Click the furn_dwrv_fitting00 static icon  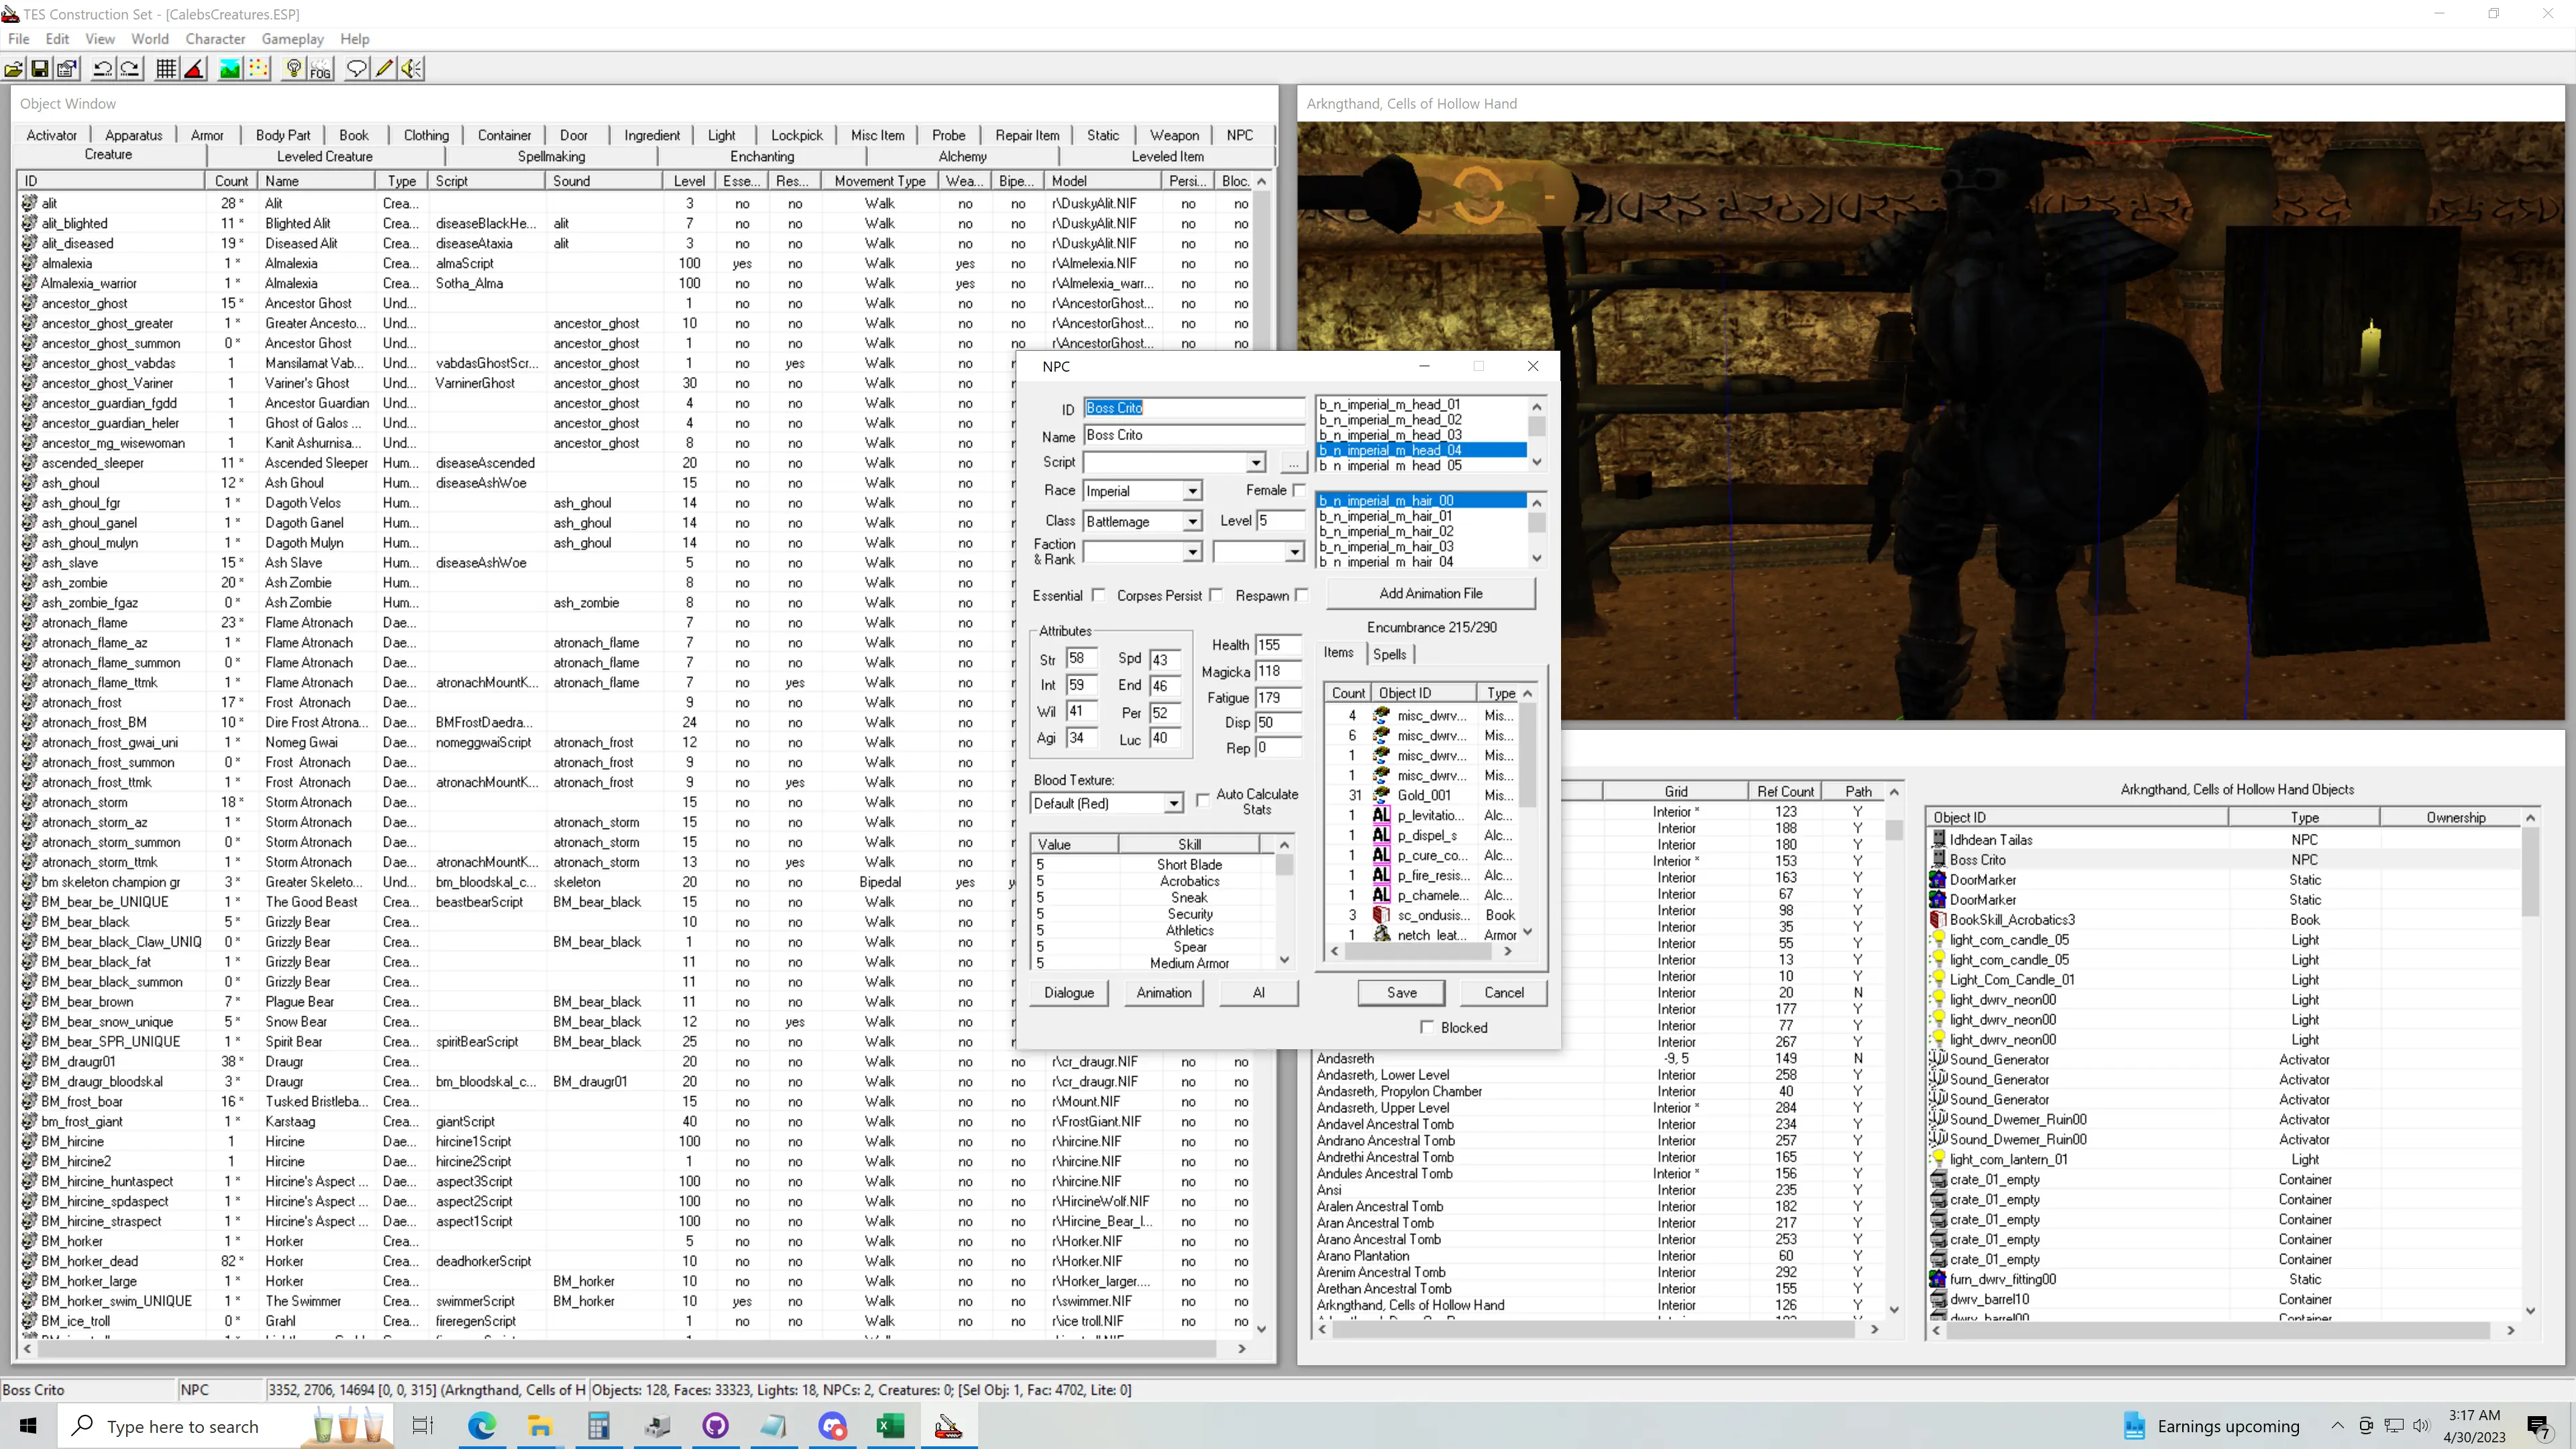tap(1938, 1279)
